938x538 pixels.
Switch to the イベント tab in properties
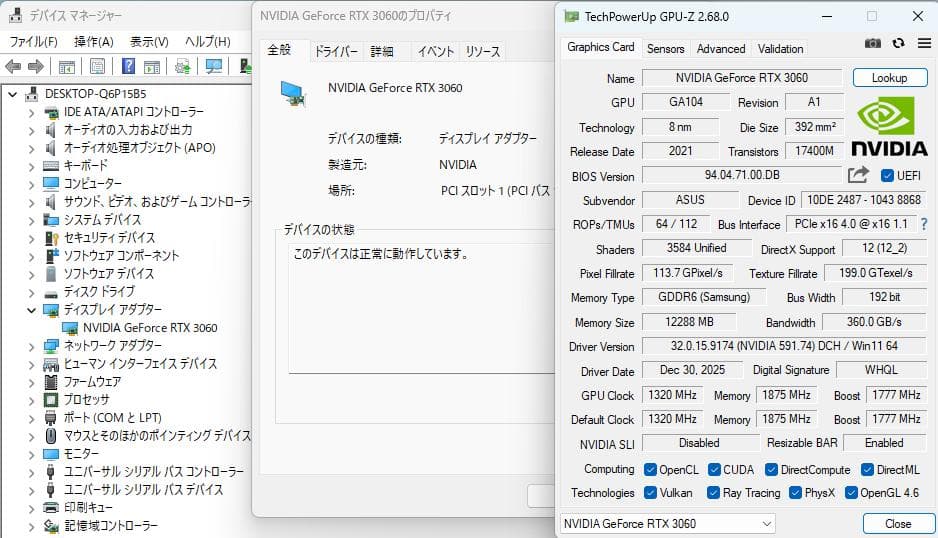pyautogui.click(x=436, y=51)
